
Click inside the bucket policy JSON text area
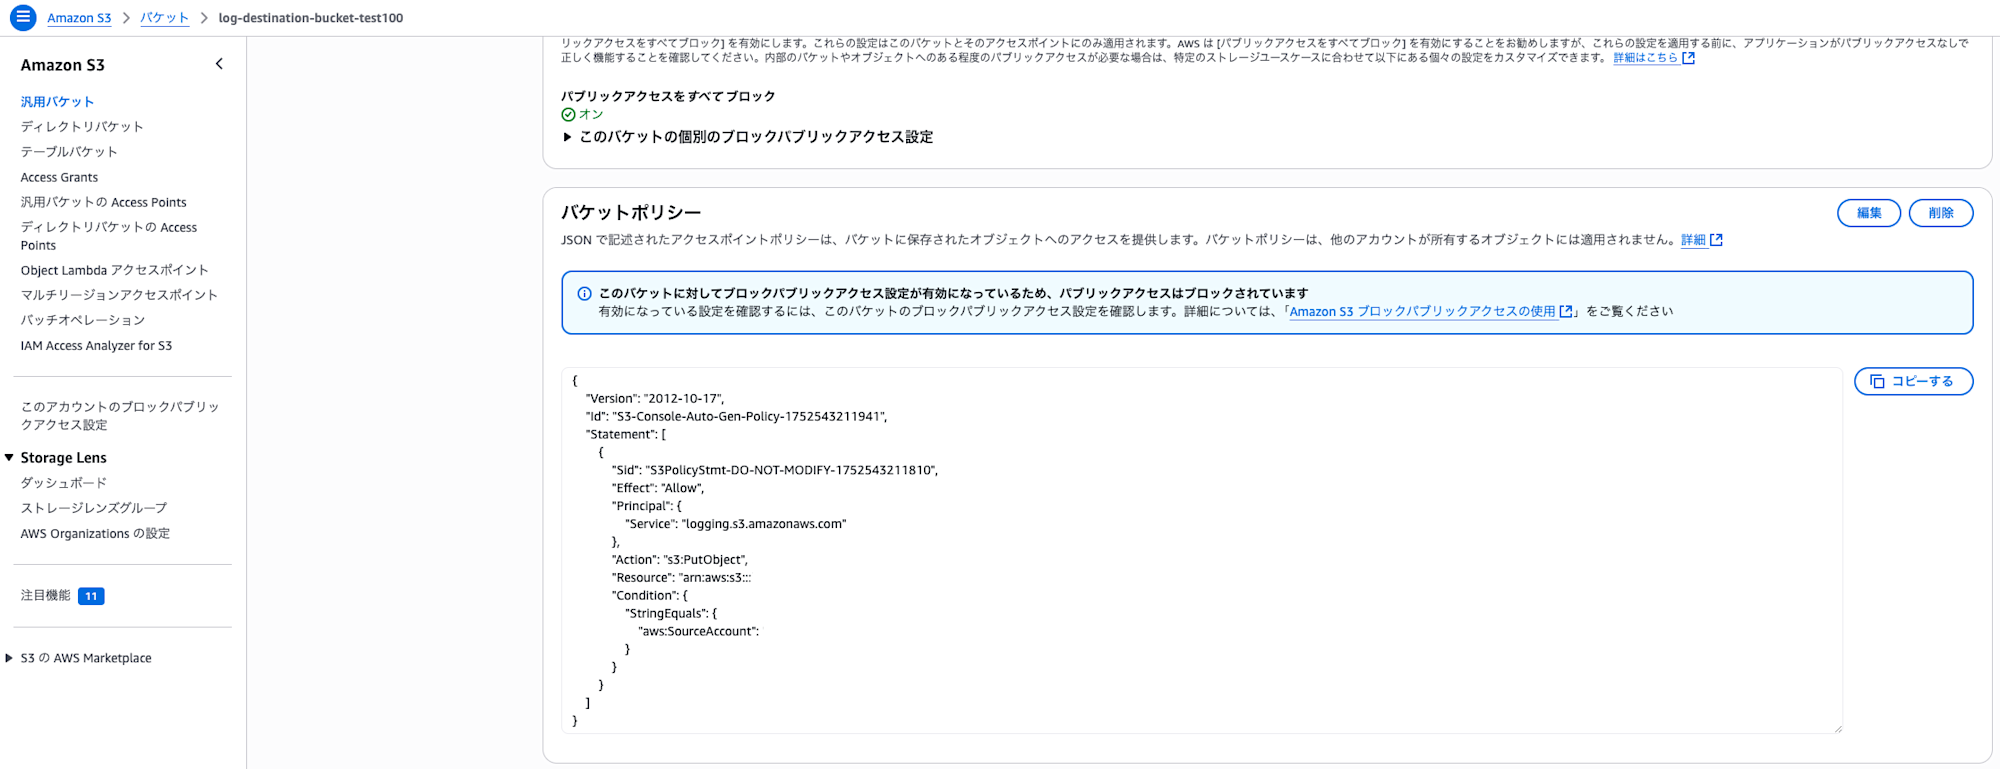point(1202,551)
